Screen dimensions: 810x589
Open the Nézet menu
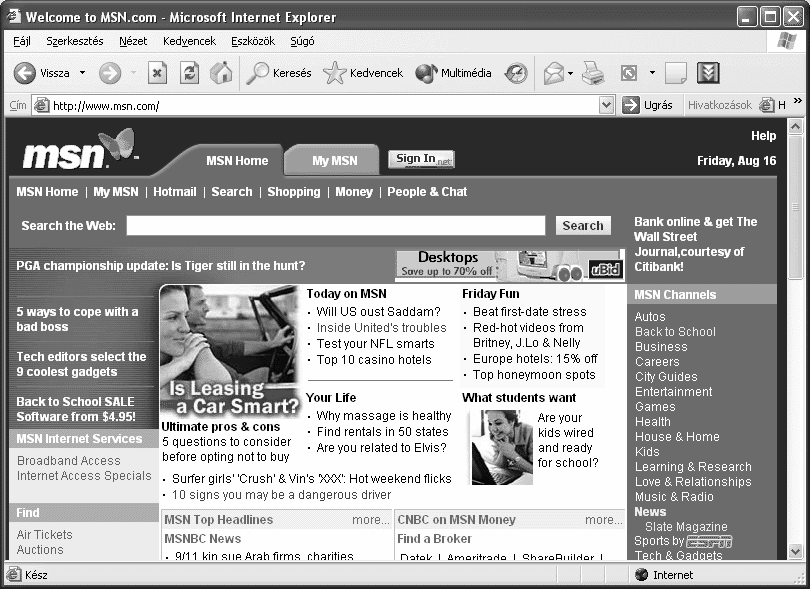pos(133,41)
